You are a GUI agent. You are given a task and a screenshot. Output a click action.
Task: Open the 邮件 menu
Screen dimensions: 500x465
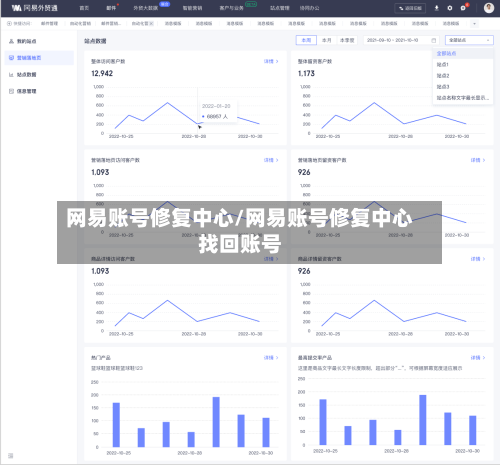click(111, 8)
